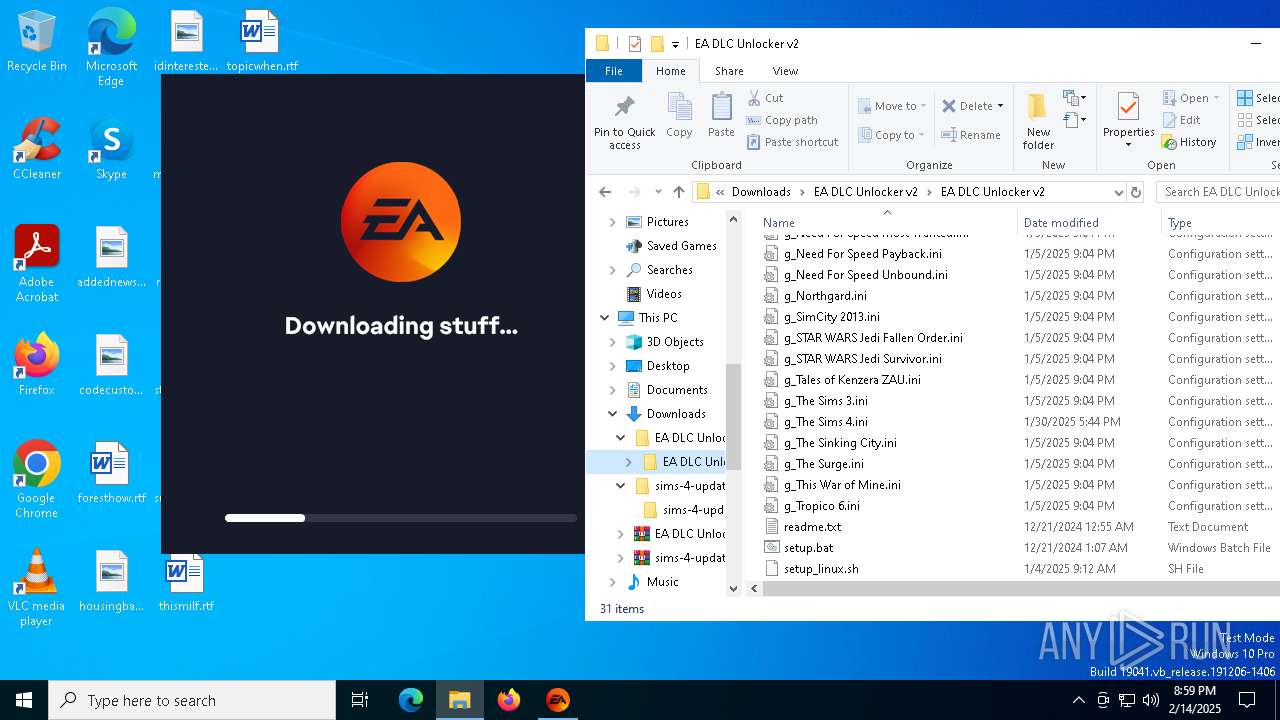Select Desktop in navigation tree
The height and width of the screenshot is (720, 1280).
pos(668,366)
